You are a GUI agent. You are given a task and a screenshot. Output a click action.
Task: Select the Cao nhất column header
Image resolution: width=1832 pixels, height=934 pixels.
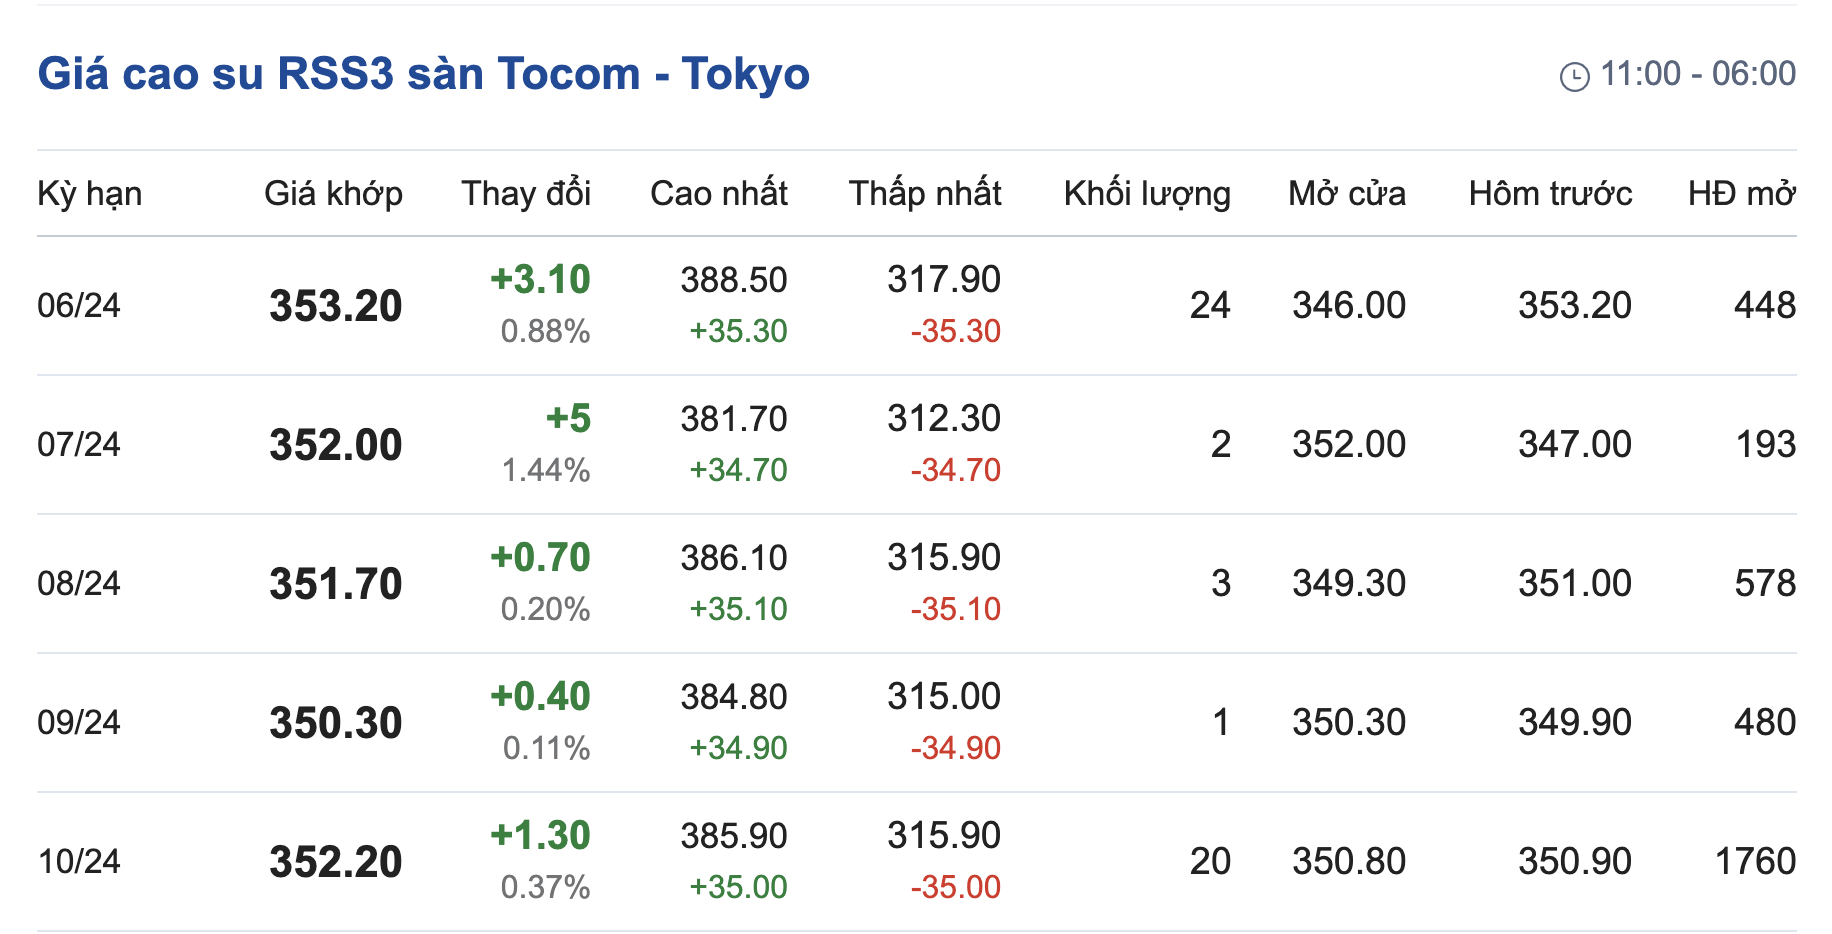coord(718,193)
